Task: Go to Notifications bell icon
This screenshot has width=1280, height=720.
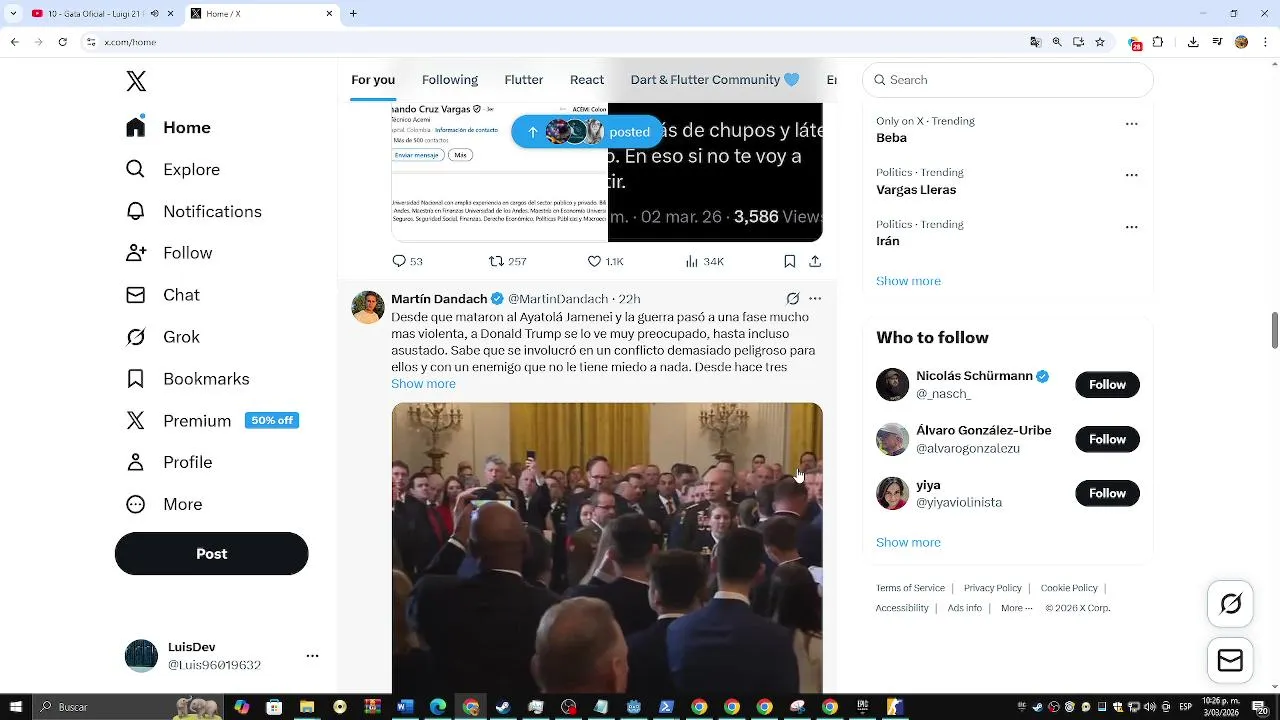Action: [136, 211]
